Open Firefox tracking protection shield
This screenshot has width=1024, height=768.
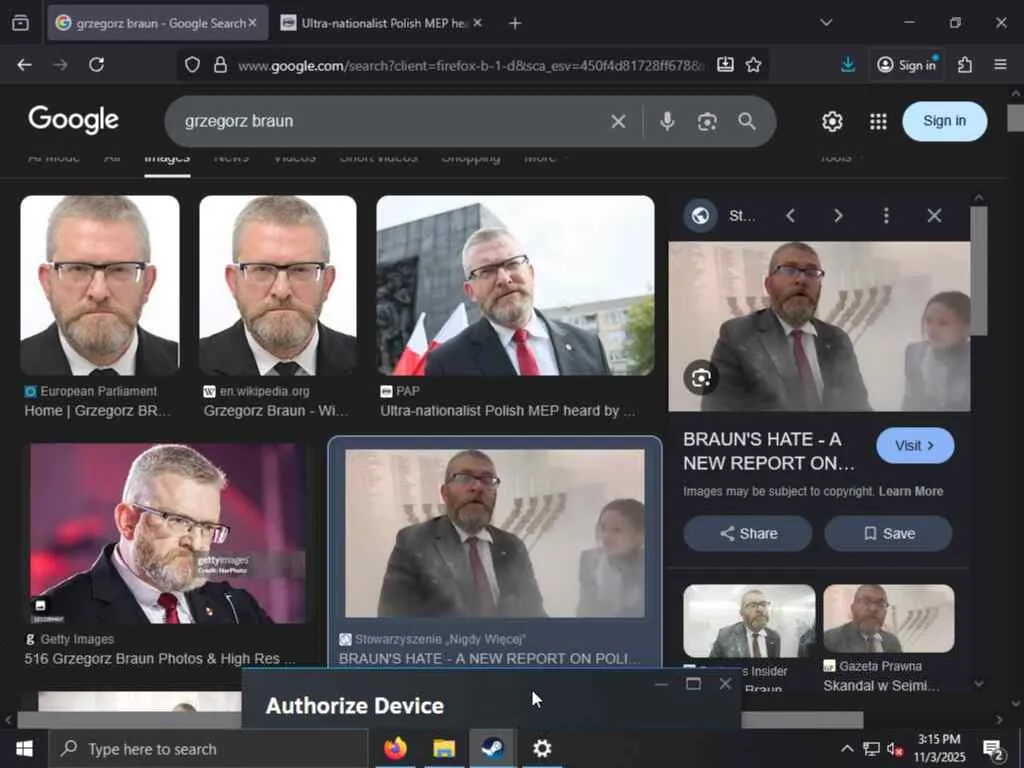pos(192,65)
